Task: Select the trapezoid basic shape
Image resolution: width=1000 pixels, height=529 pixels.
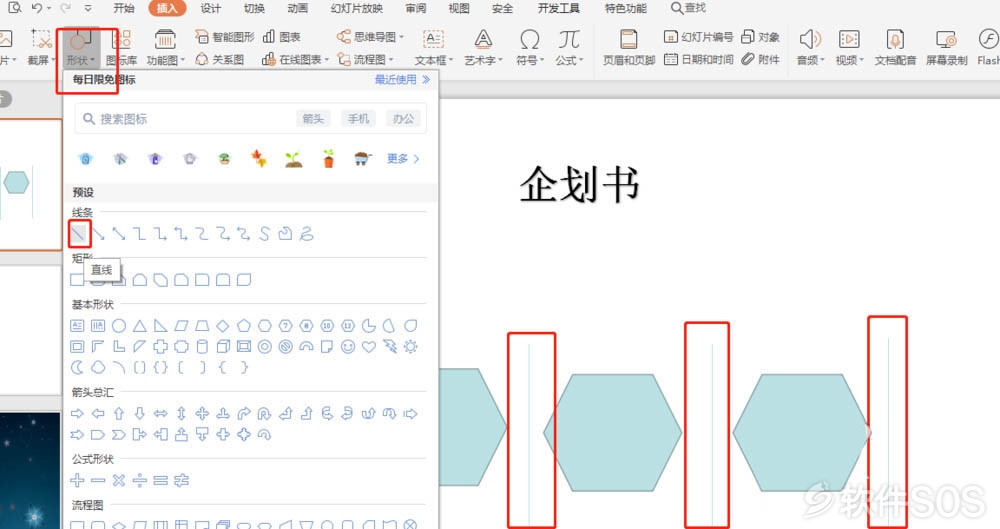Action: (x=202, y=326)
